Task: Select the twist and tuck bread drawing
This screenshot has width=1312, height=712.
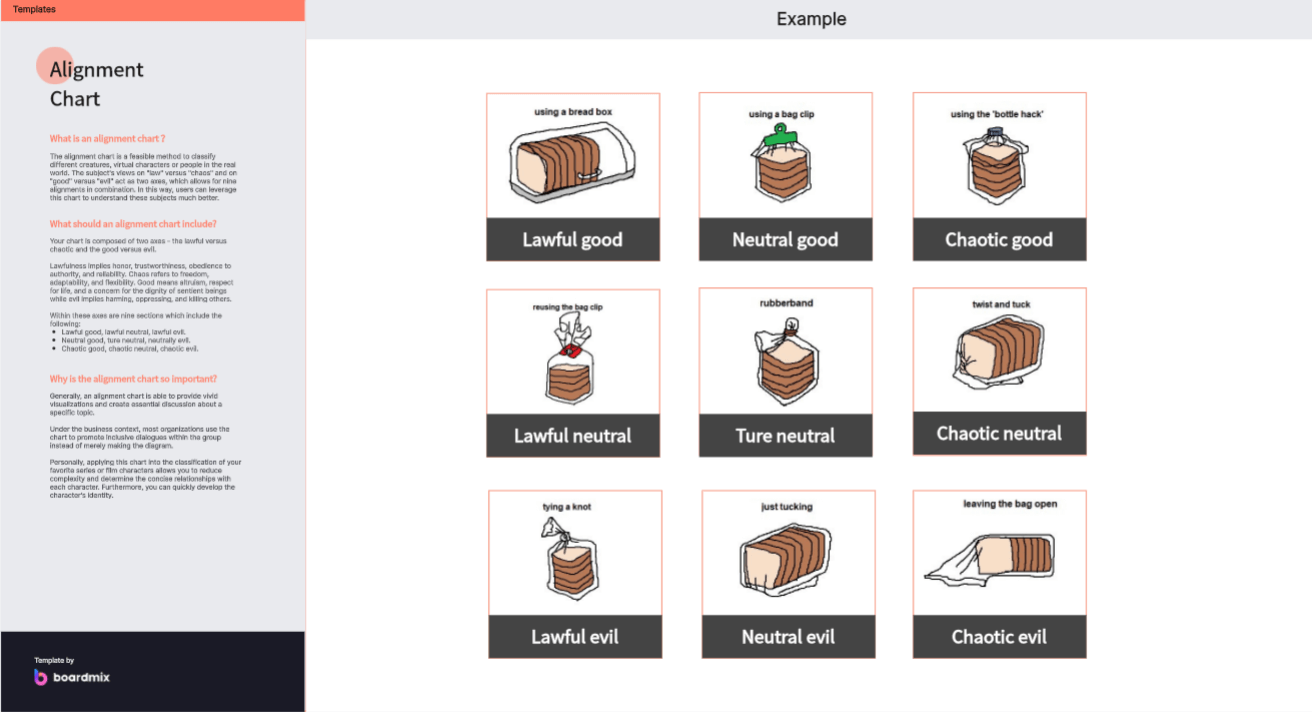Action: pos(999,352)
